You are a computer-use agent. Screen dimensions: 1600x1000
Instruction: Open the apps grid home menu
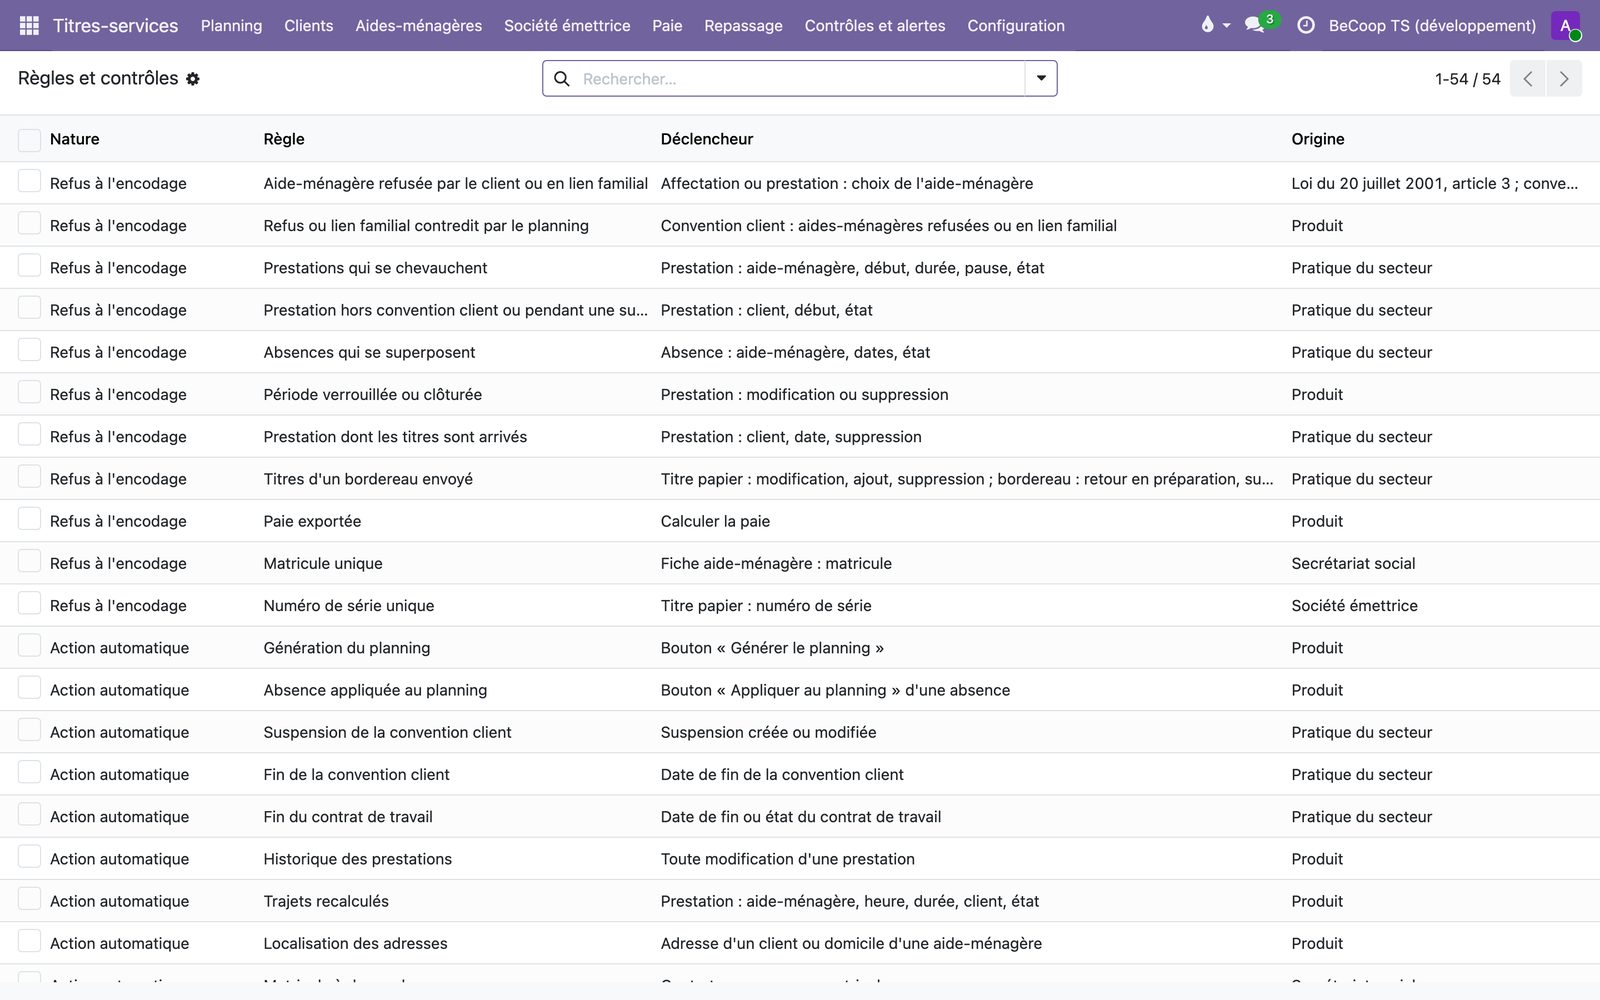29,25
